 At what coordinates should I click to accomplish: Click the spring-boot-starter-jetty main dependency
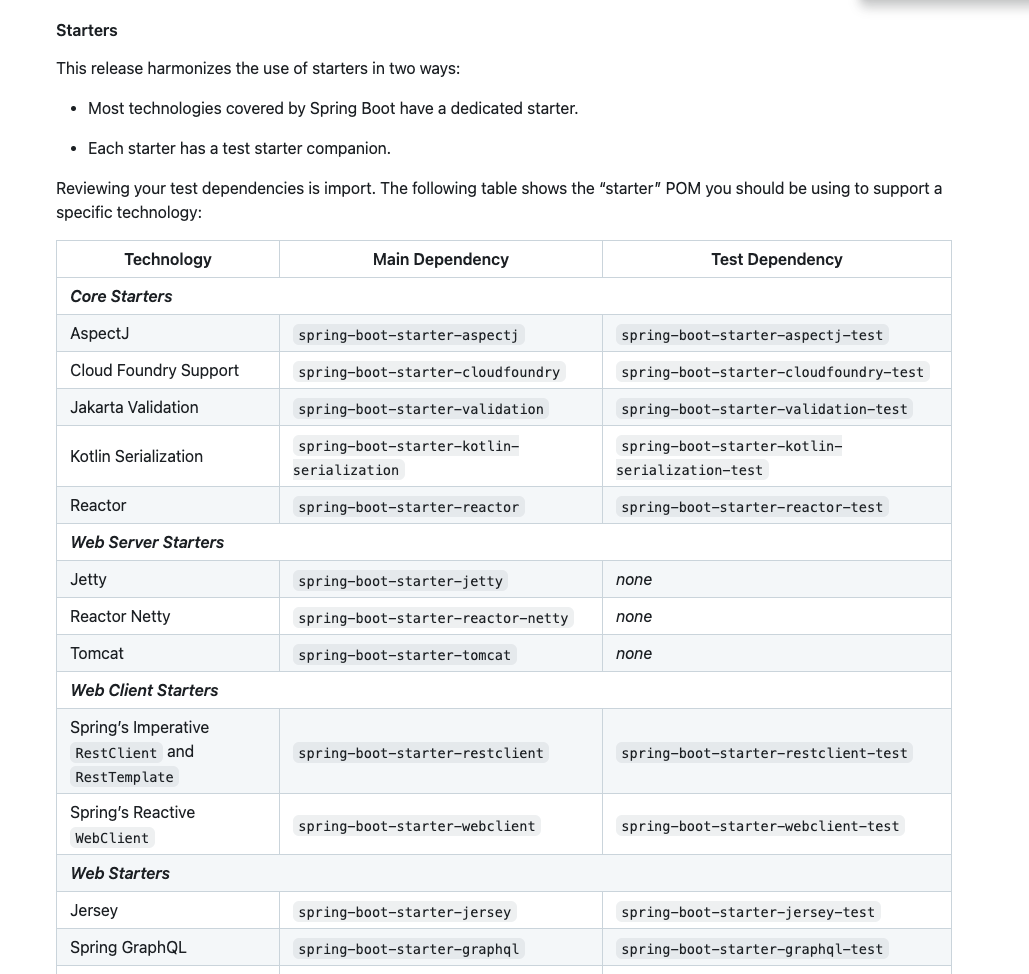pyautogui.click(x=400, y=581)
